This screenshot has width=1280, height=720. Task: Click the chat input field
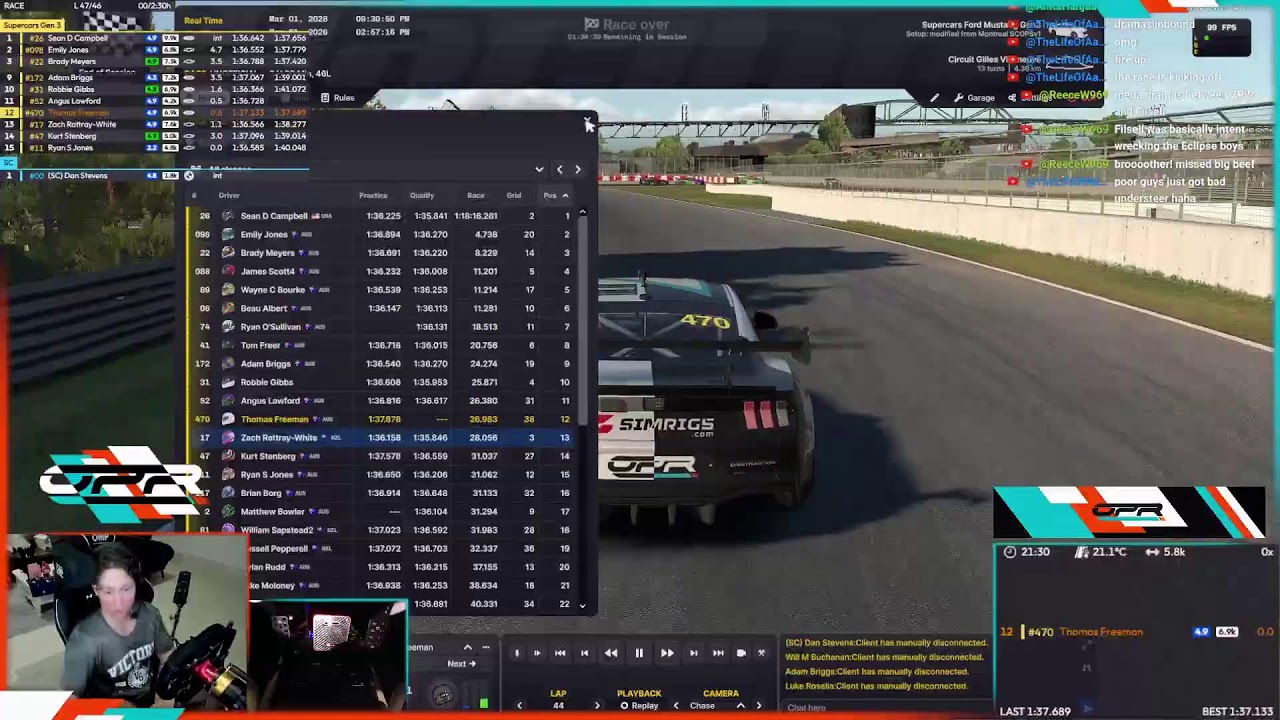click(885, 708)
